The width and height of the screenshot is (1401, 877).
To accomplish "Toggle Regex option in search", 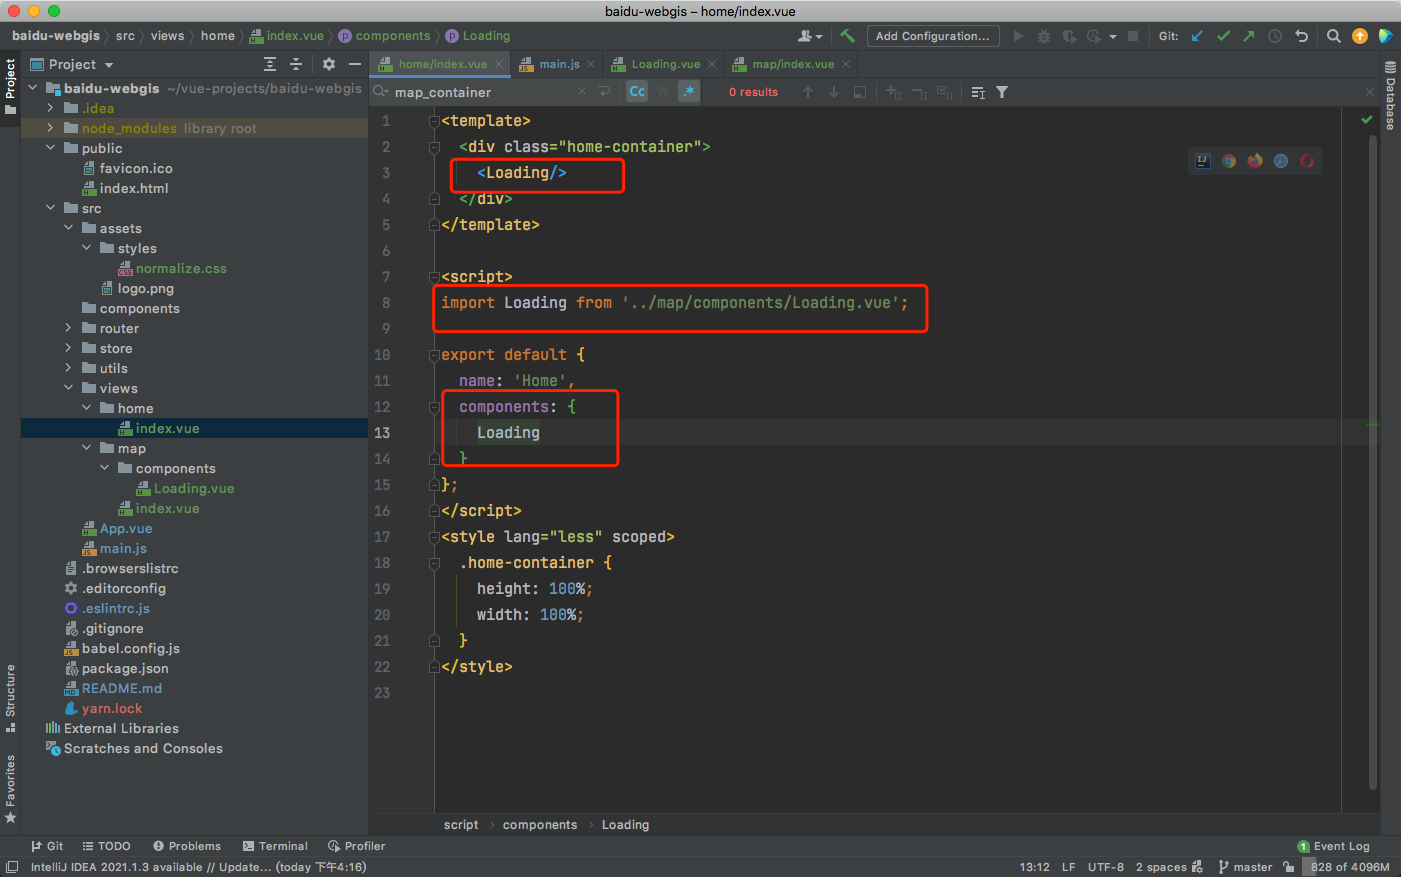I will point(689,92).
